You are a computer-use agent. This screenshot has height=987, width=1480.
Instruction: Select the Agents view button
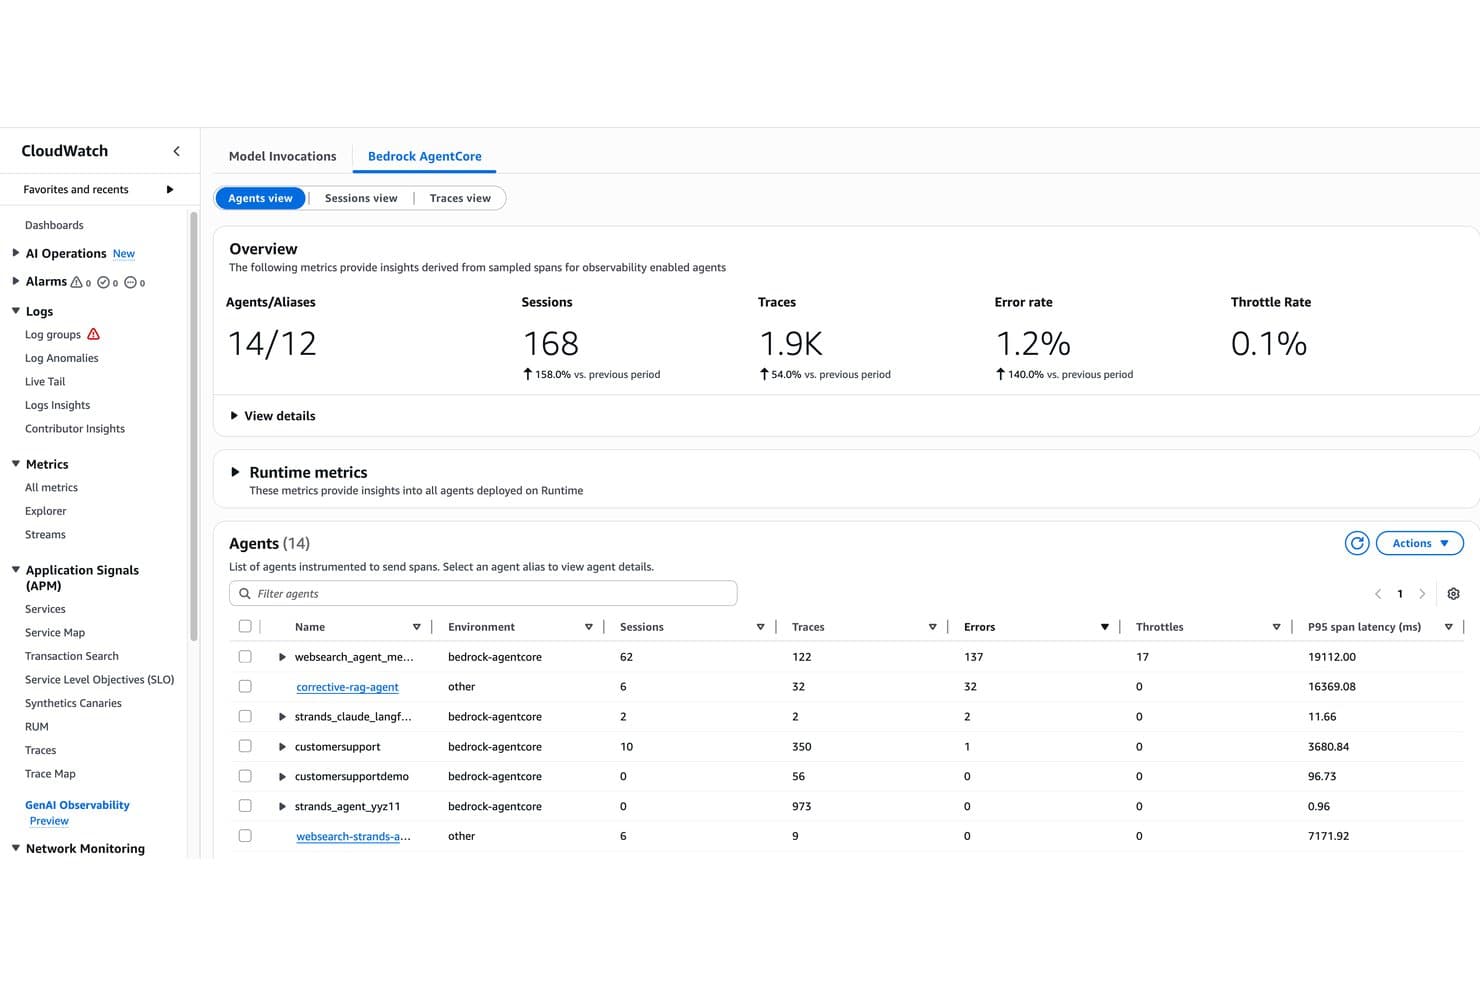pos(260,198)
